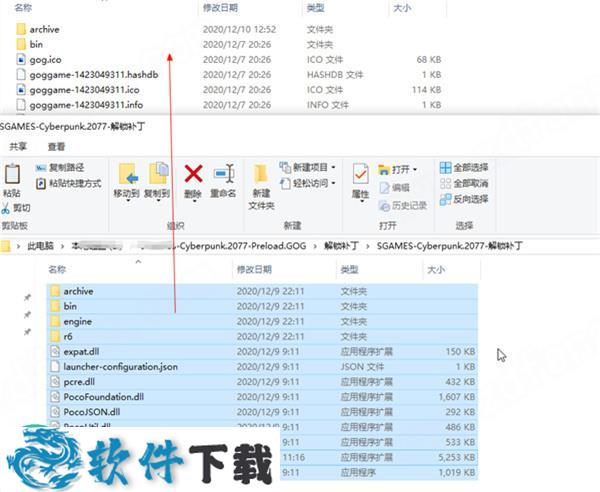Click the Cyberpunk.2077-Preload.GOG breadcrumb segment
This screenshot has height=492, width=600.
pos(243,246)
